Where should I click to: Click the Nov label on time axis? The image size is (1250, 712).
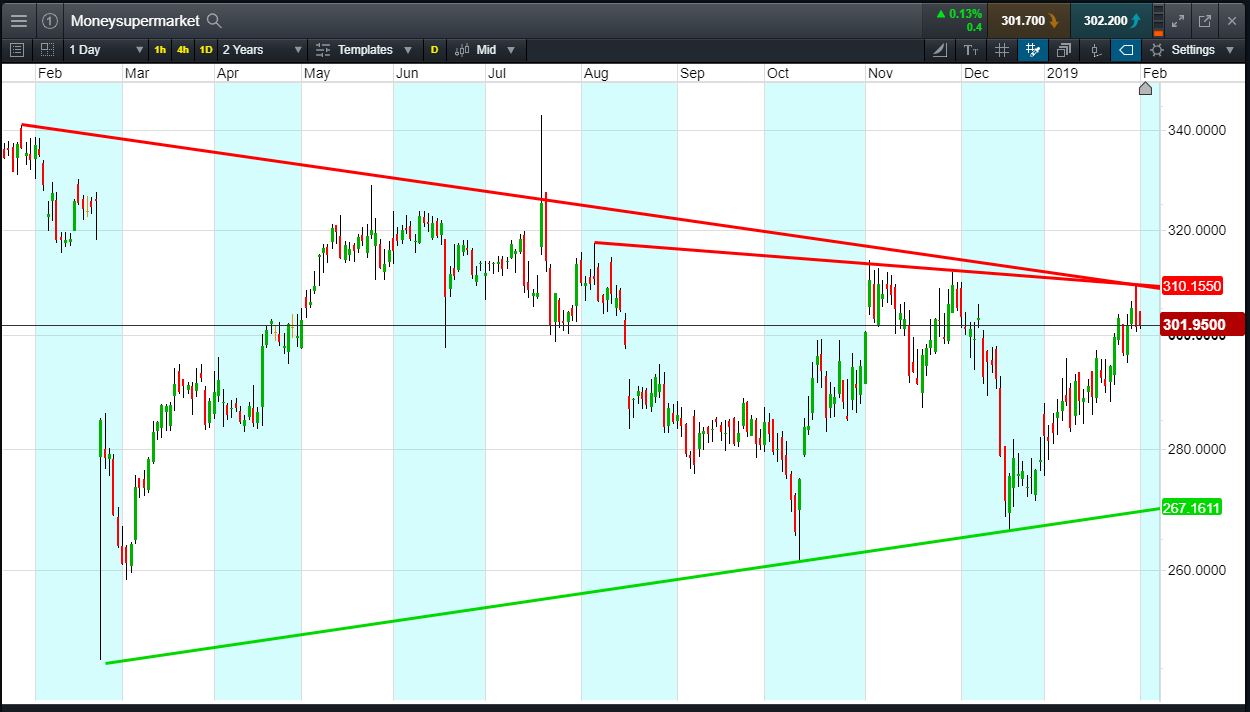pyautogui.click(x=880, y=73)
